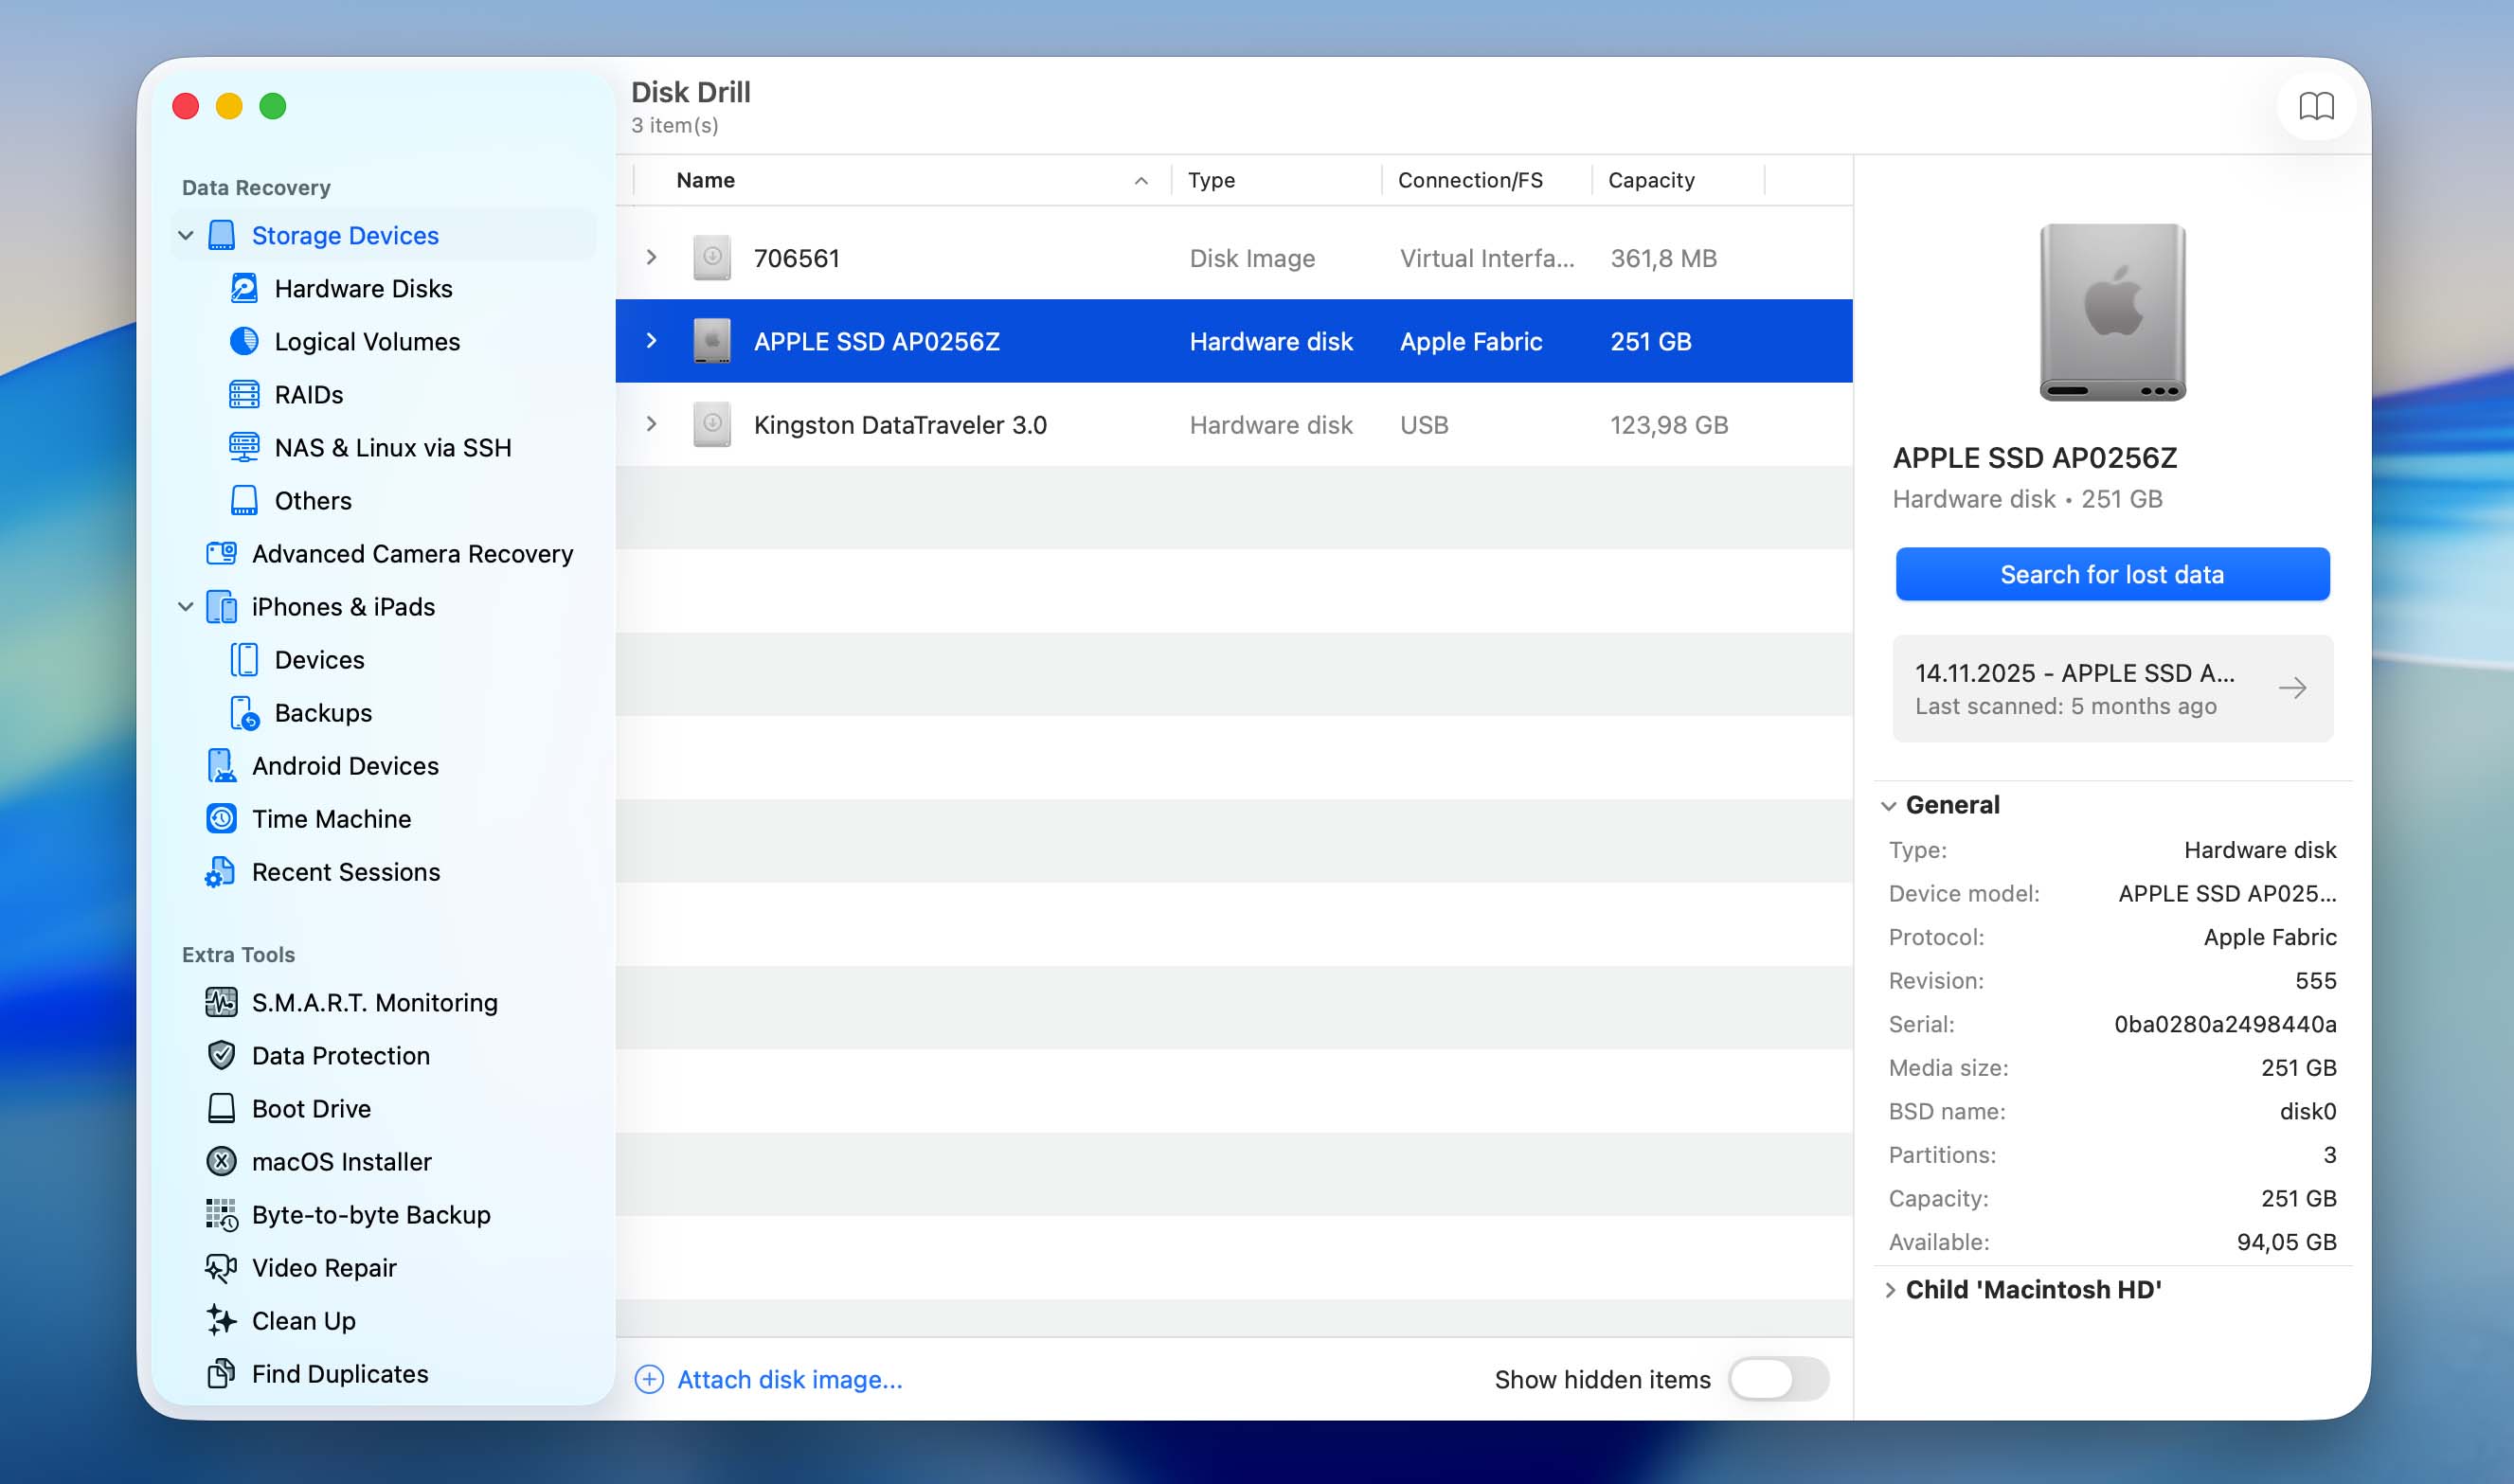Click the Backups icon
2514x1484 pixels.
click(244, 712)
